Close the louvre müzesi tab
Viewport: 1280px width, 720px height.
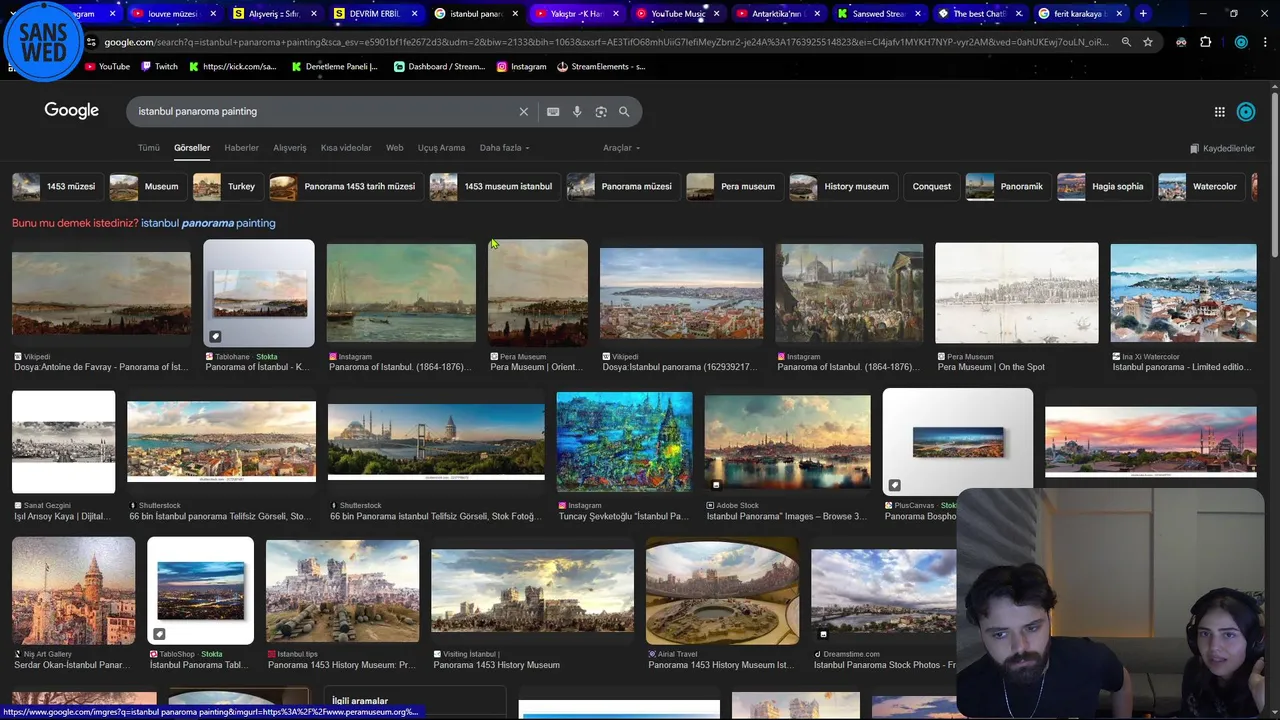pyautogui.click(x=214, y=14)
